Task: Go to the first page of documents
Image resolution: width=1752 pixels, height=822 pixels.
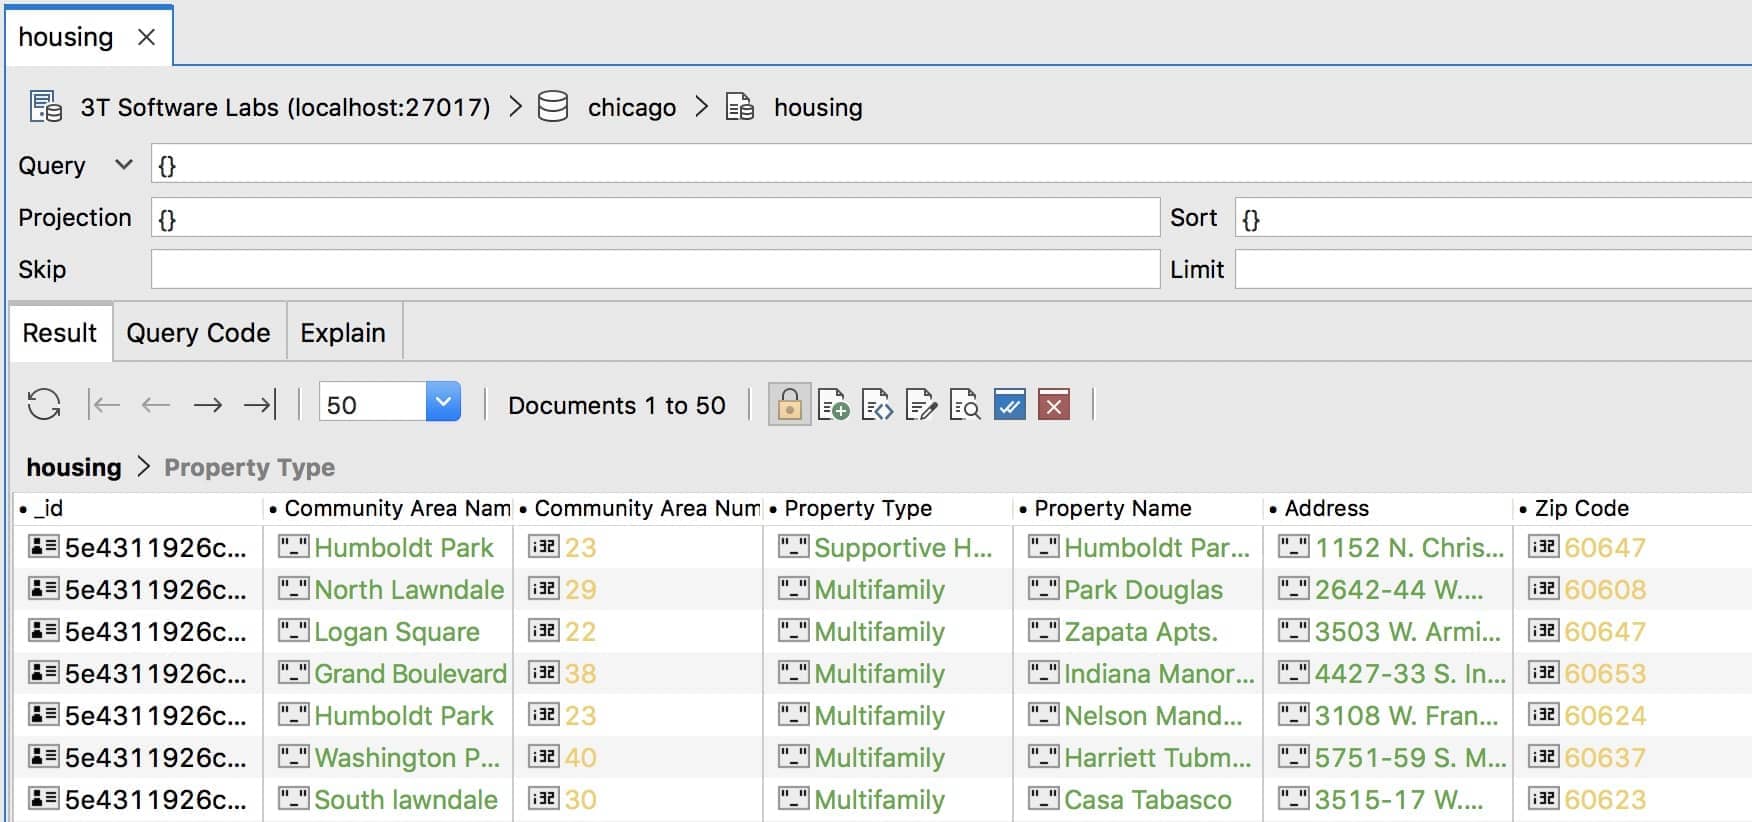Action: coord(104,405)
